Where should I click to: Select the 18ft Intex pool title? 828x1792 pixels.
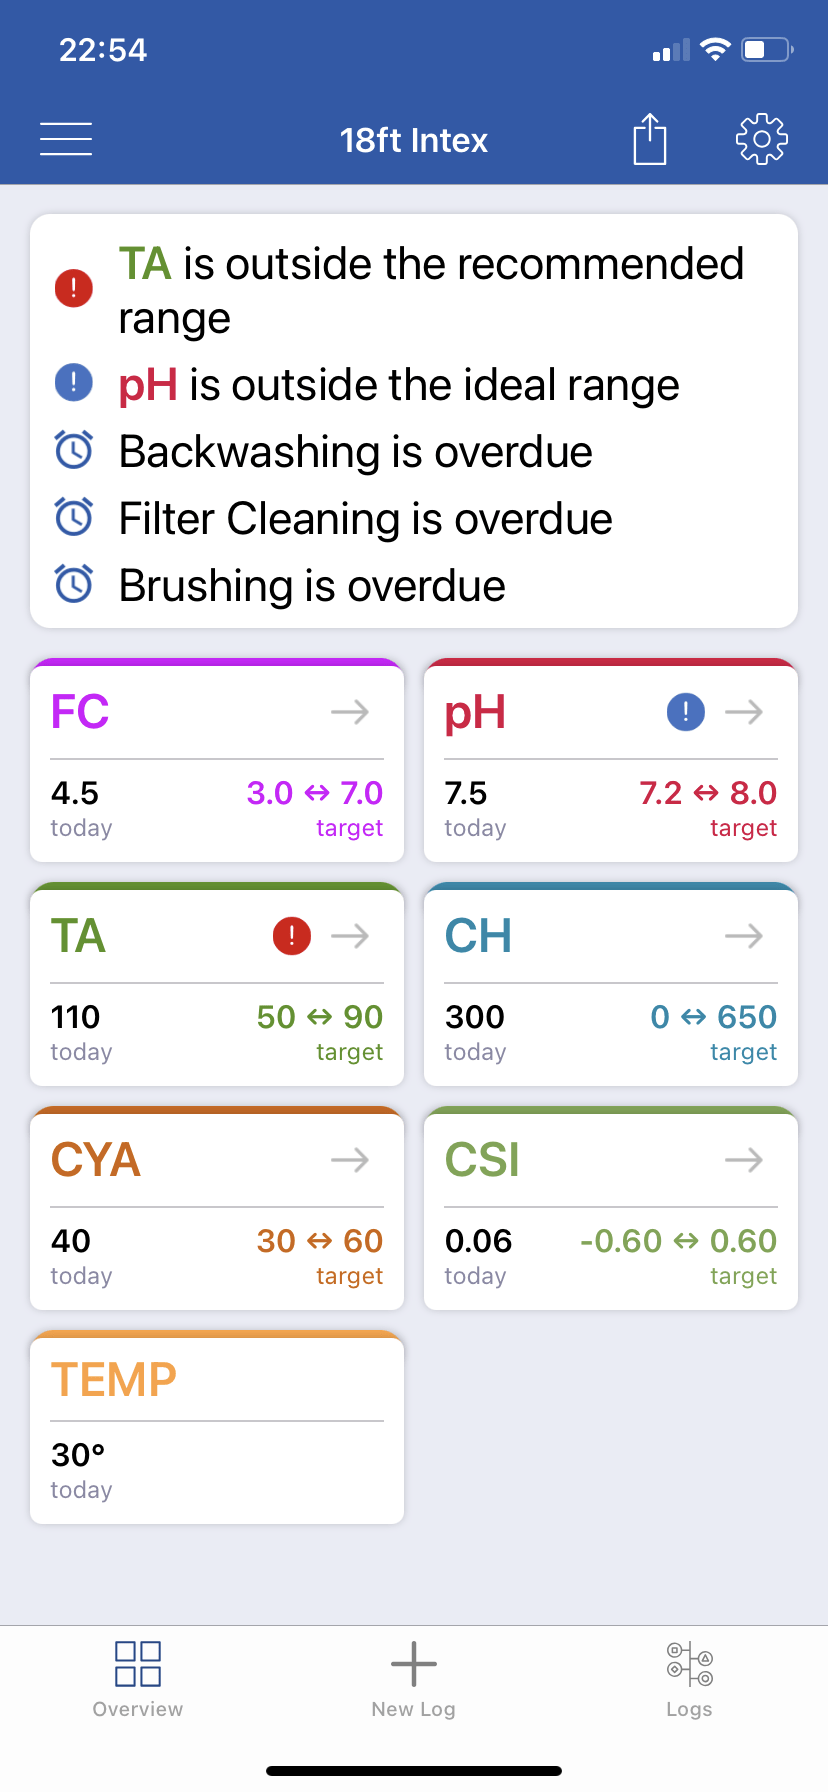tap(414, 140)
